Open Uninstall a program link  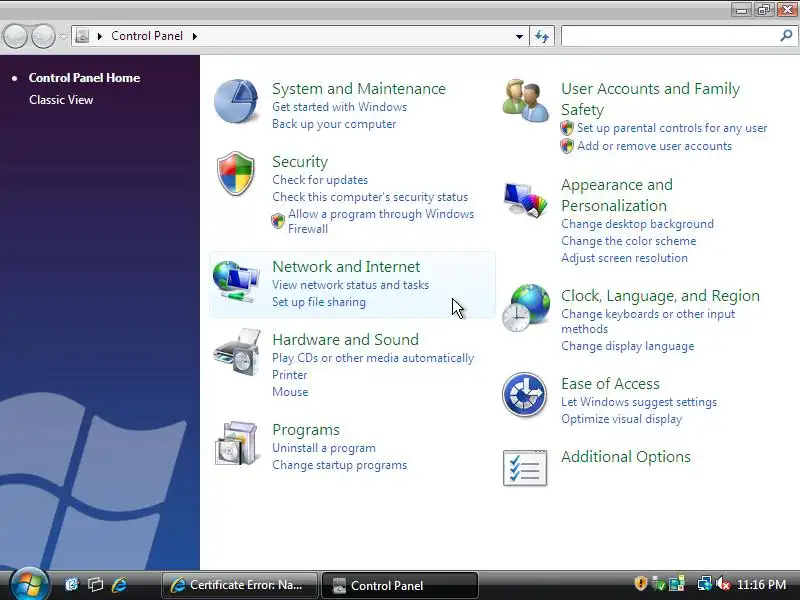click(324, 448)
